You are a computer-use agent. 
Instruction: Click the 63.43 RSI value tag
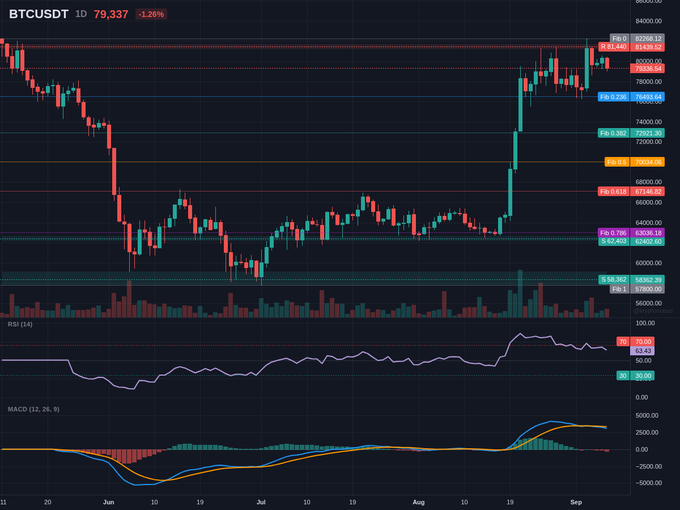coord(642,350)
